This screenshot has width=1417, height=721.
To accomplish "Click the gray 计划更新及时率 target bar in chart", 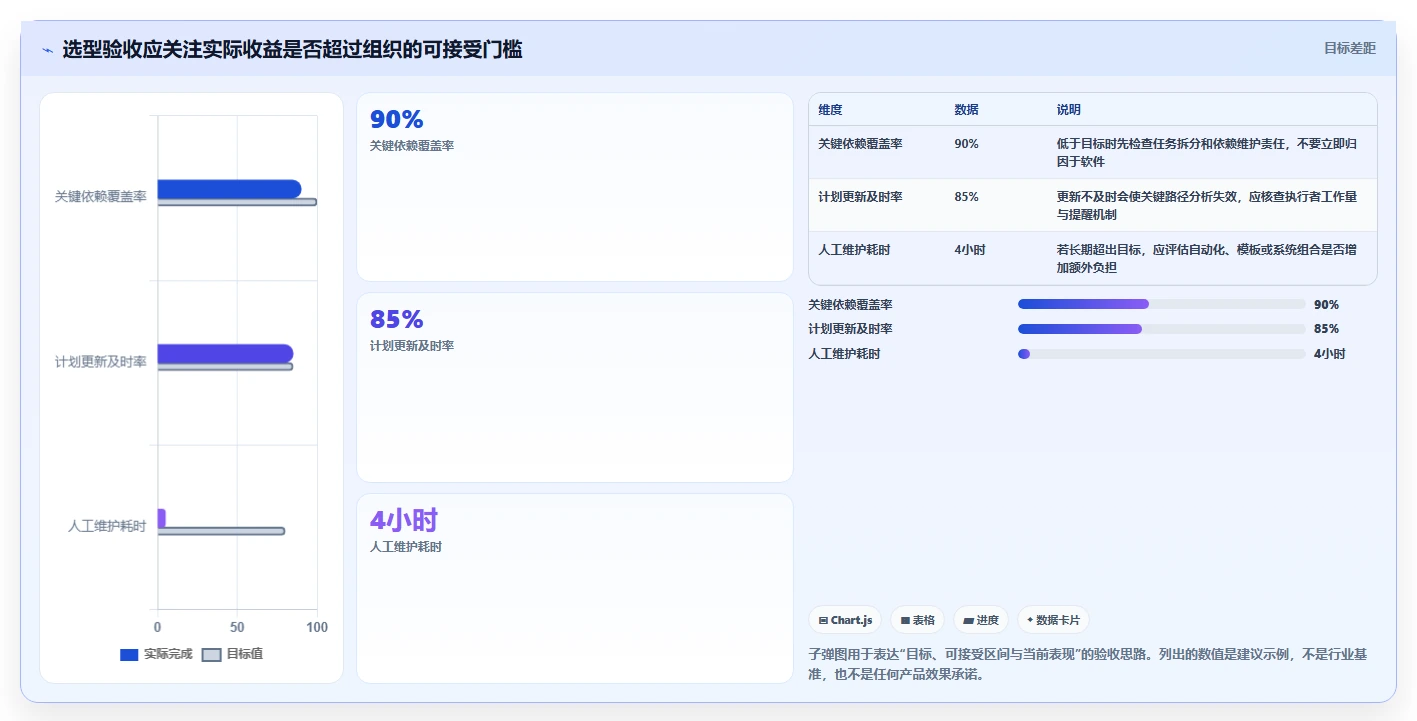I will pyautogui.click(x=225, y=367).
